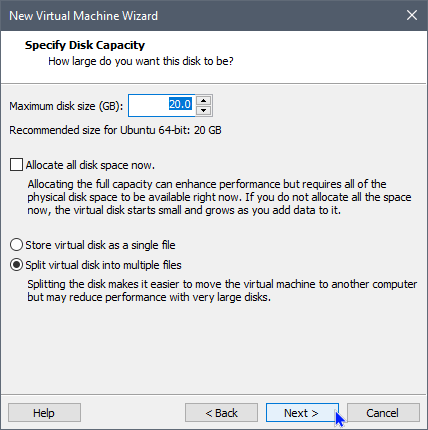This screenshot has height=430, width=428.
Task: Continue with the Next > button
Action: tap(302, 413)
